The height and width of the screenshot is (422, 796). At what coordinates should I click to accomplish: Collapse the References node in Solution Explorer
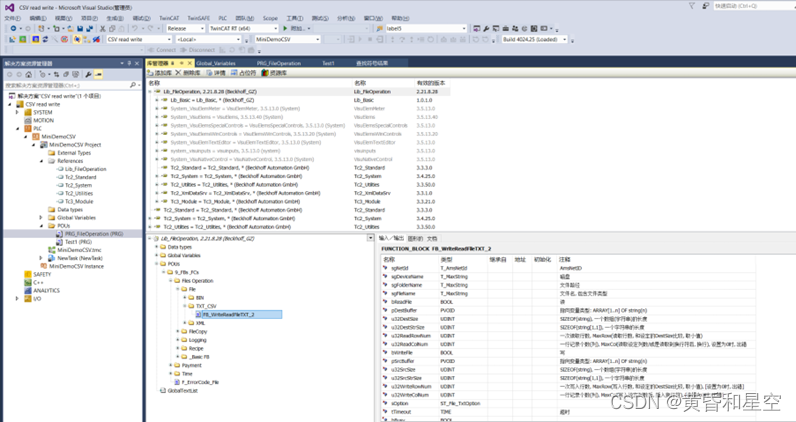pos(42,161)
